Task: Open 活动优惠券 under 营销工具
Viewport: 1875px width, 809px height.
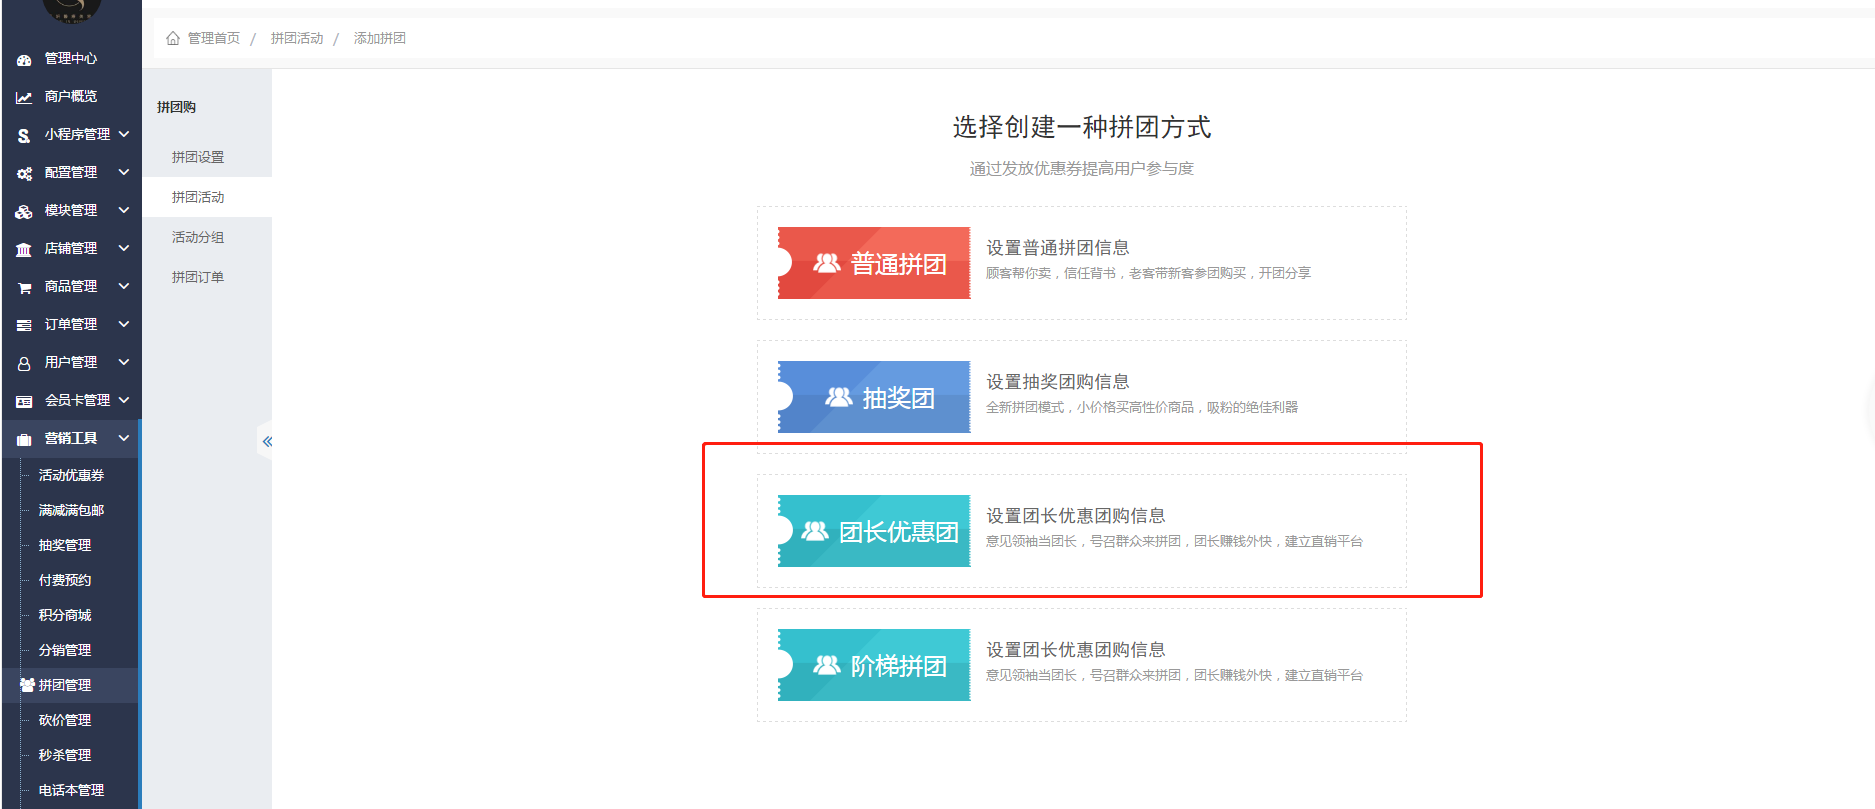Action: point(71,475)
